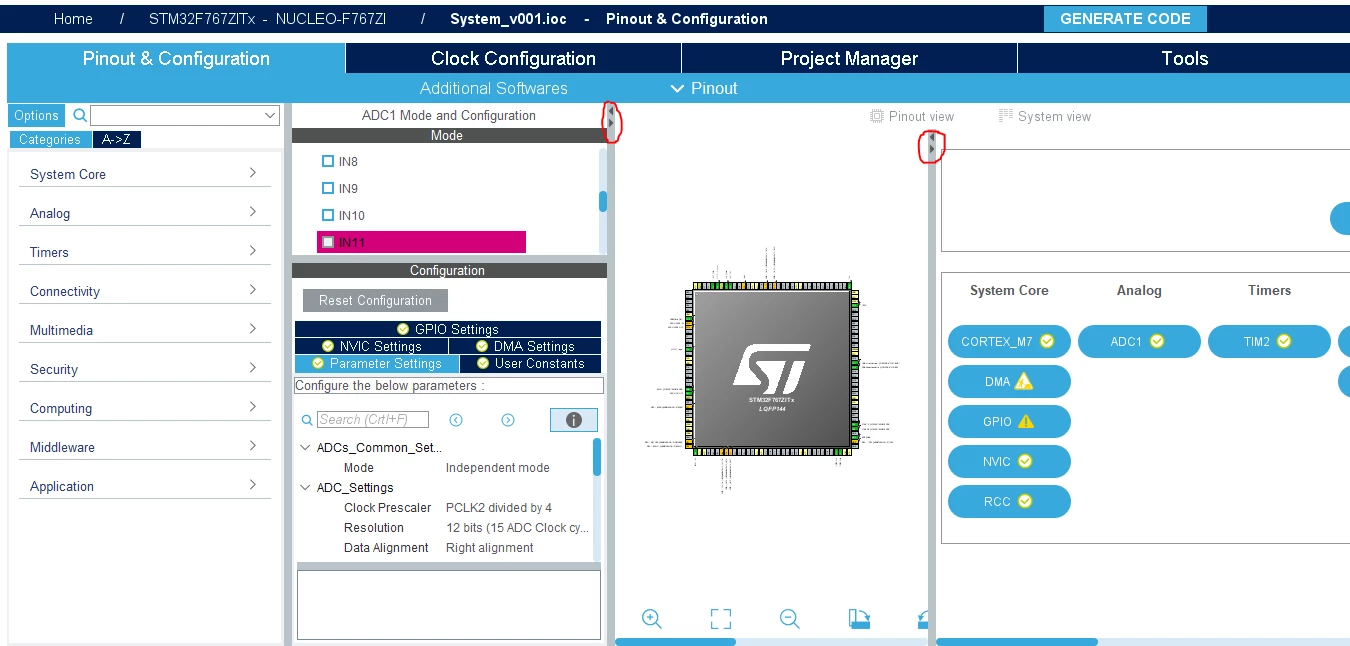
Task: Switch to the Clock Configuration tab
Action: coord(513,58)
